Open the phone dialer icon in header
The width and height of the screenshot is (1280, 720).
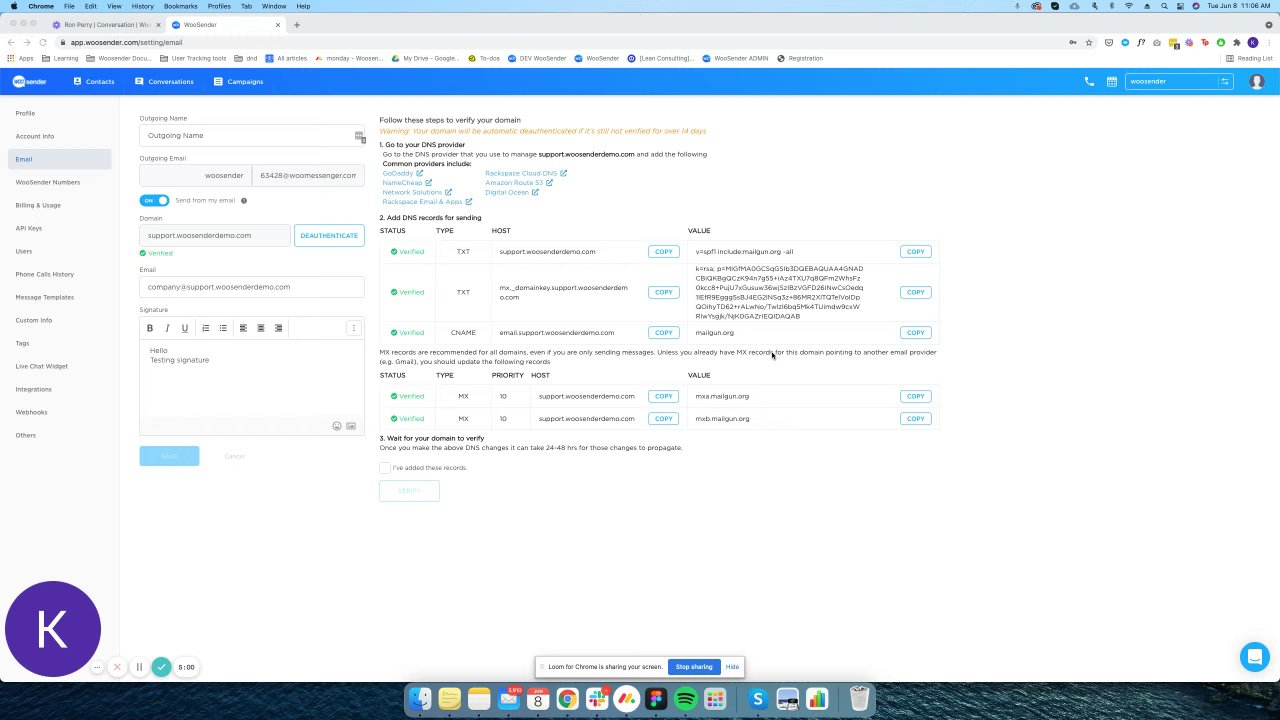(1089, 81)
